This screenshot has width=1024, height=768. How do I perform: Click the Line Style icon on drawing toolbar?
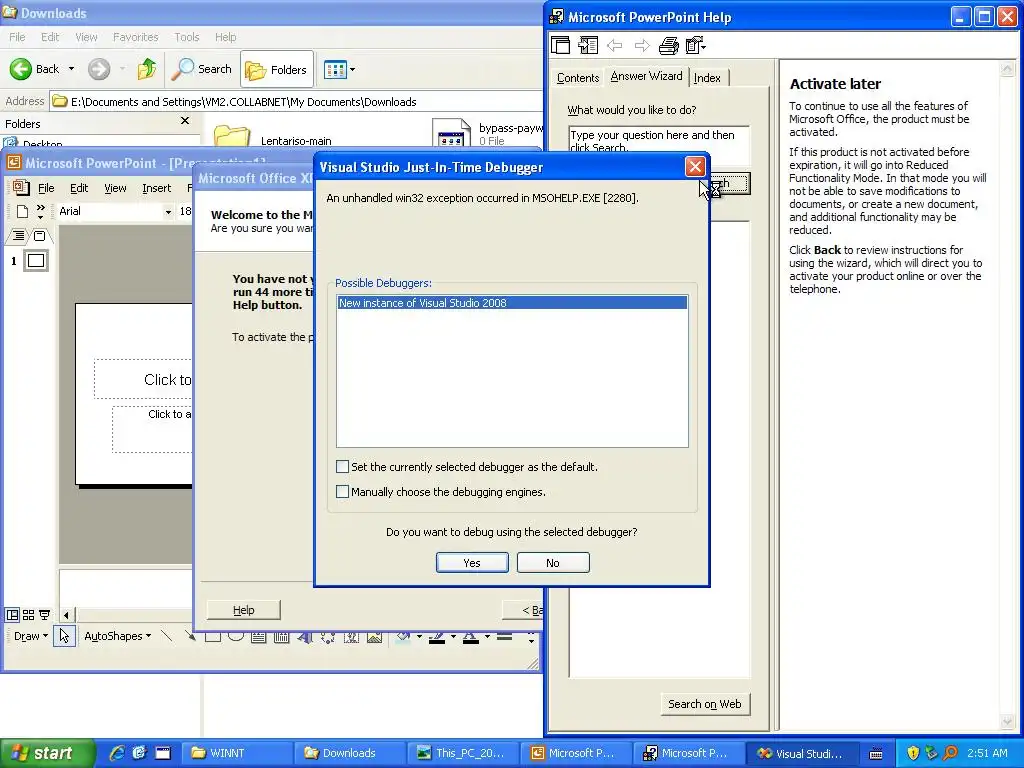(504, 637)
